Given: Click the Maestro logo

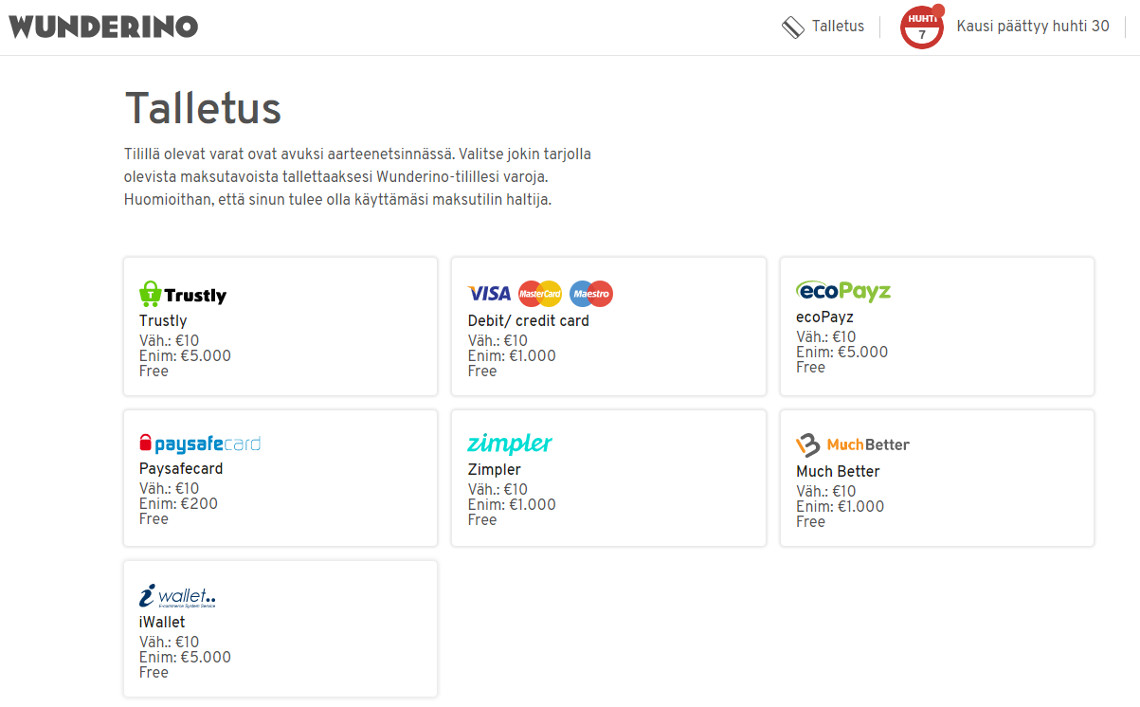Looking at the screenshot, I should pyautogui.click(x=591, y=294).
